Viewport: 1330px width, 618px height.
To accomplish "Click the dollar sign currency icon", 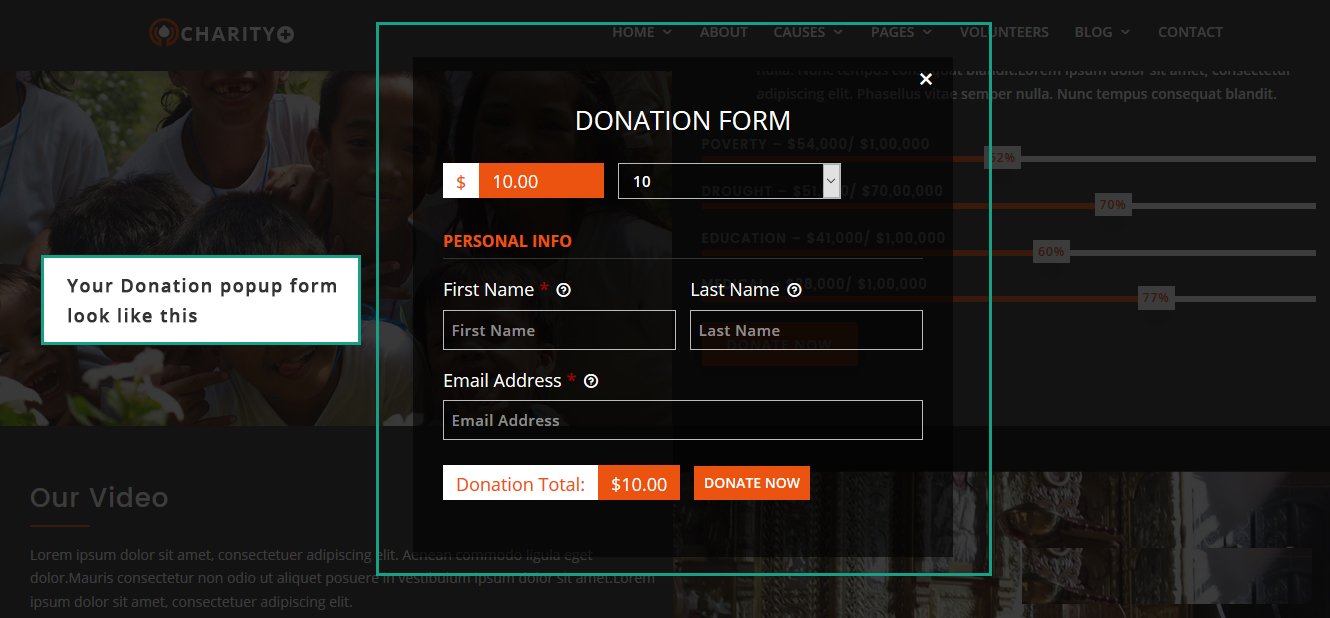I will [x=461, y=181].
